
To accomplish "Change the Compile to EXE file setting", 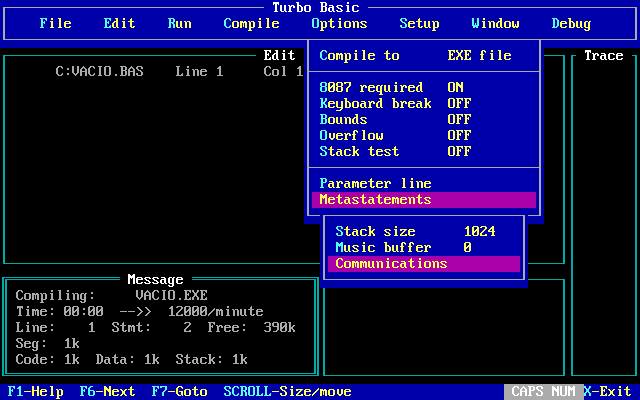I will (x=424, y=56).
